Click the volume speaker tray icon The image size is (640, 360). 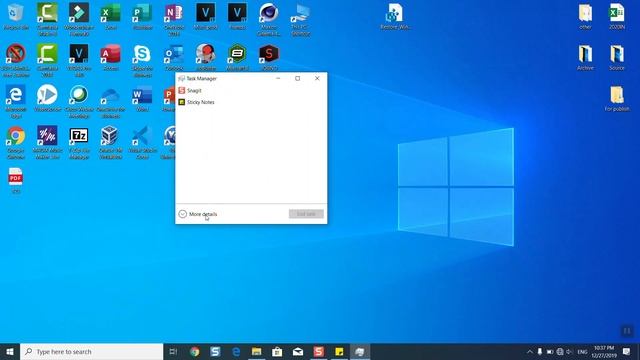pyautogui.click(x=569, y=351)
